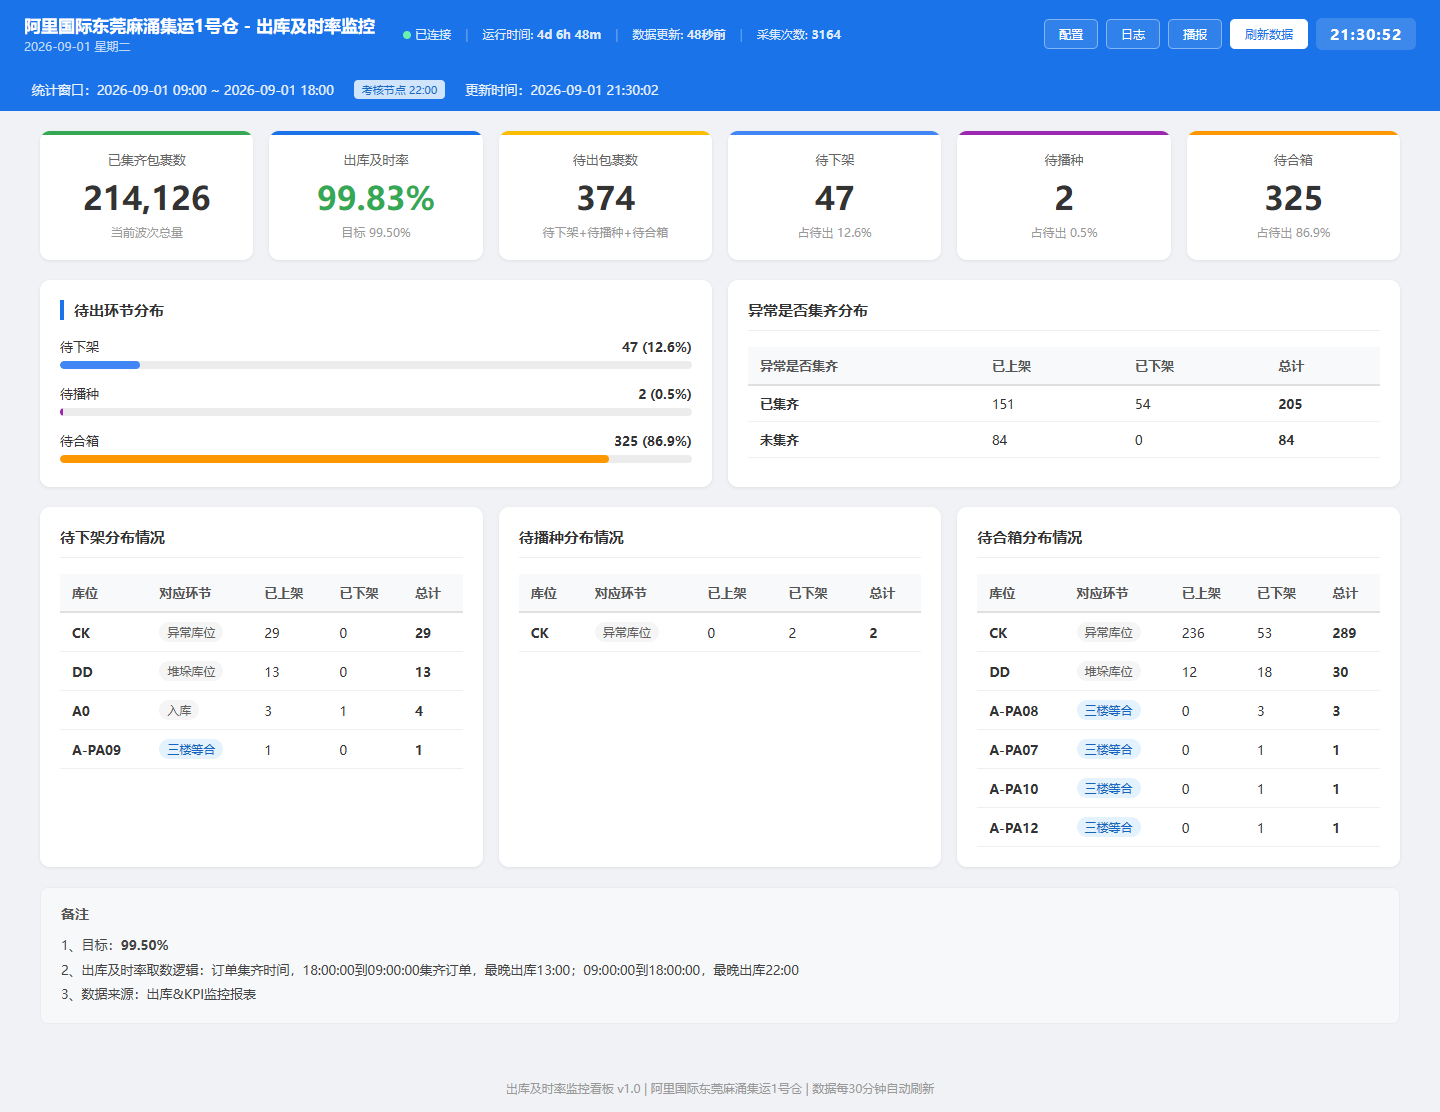The image size is (1440, 1112).
Task: Click the 刷新数据 refresh button
Action: pyautogui.click(x=1269, y=34)
